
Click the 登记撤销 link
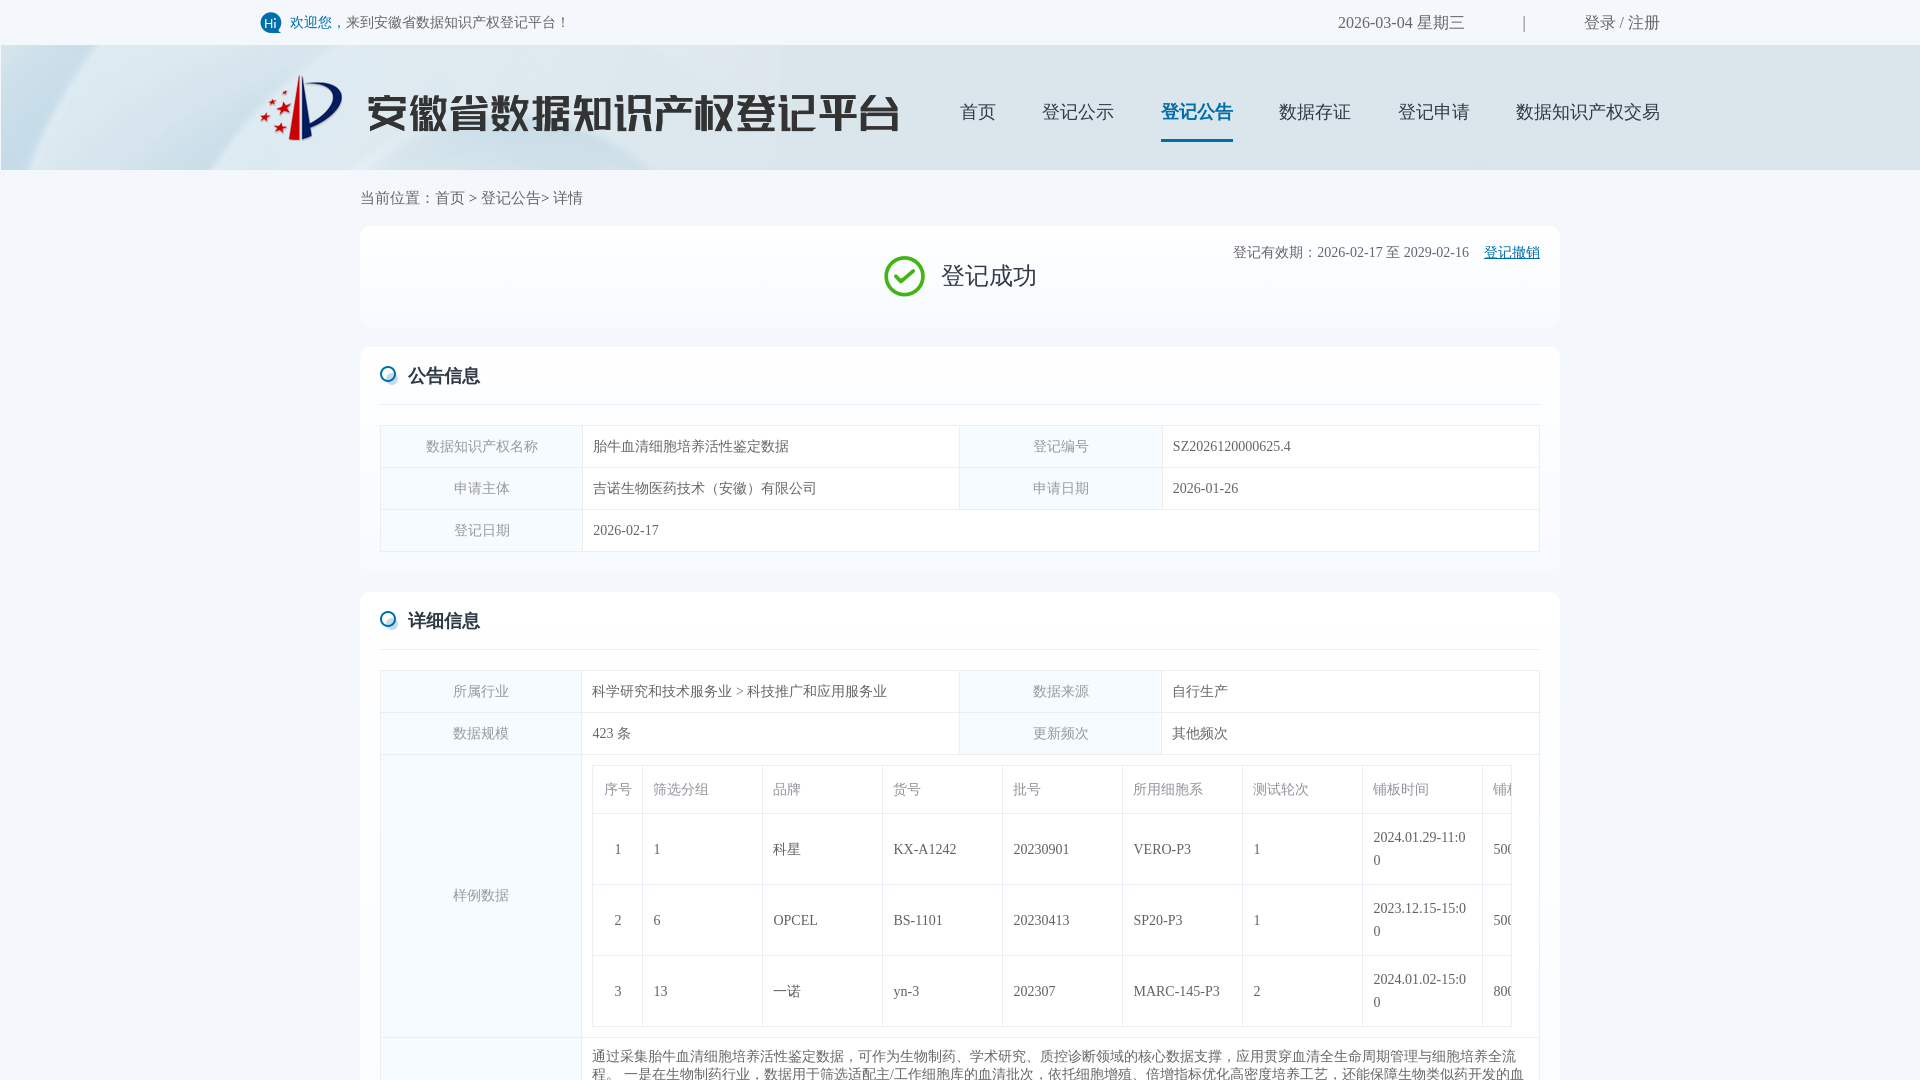[1511, 253]
